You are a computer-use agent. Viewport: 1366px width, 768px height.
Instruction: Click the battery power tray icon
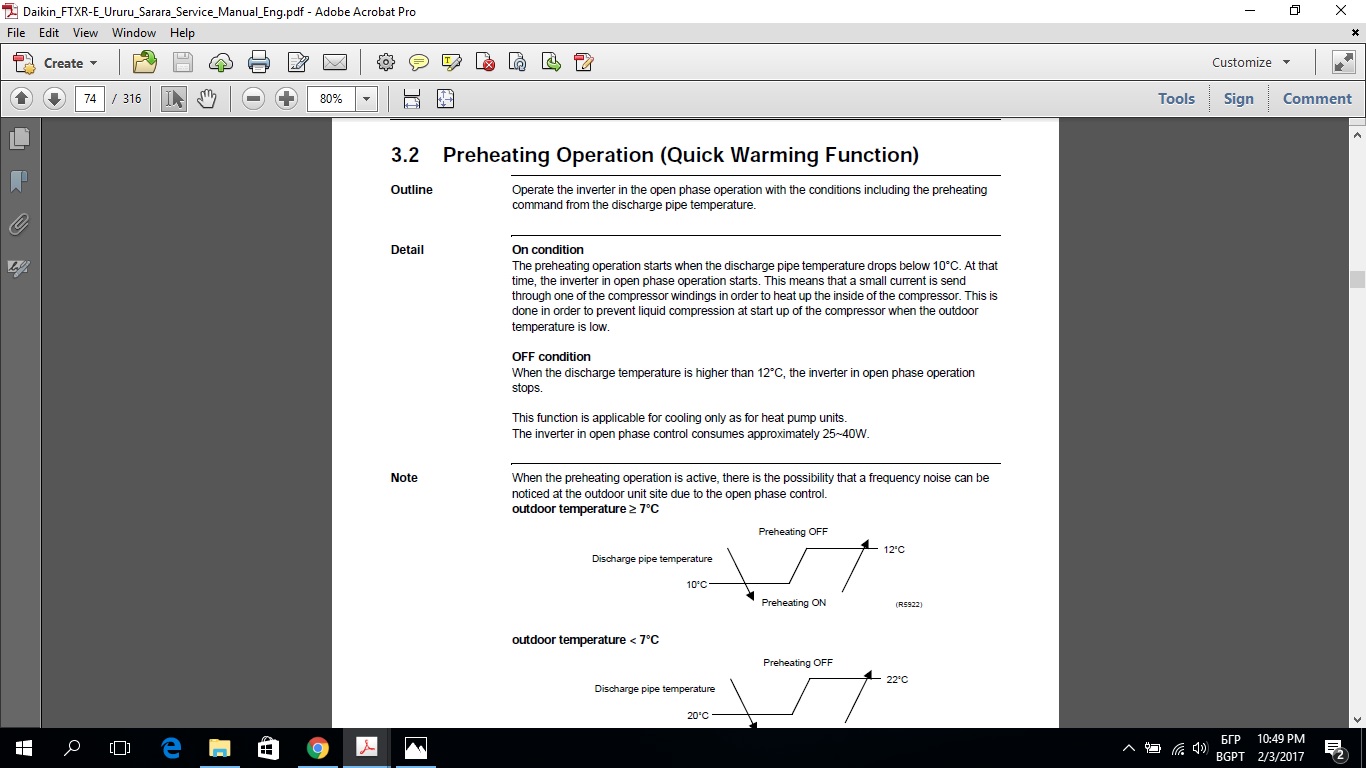tap(1153, 748)
